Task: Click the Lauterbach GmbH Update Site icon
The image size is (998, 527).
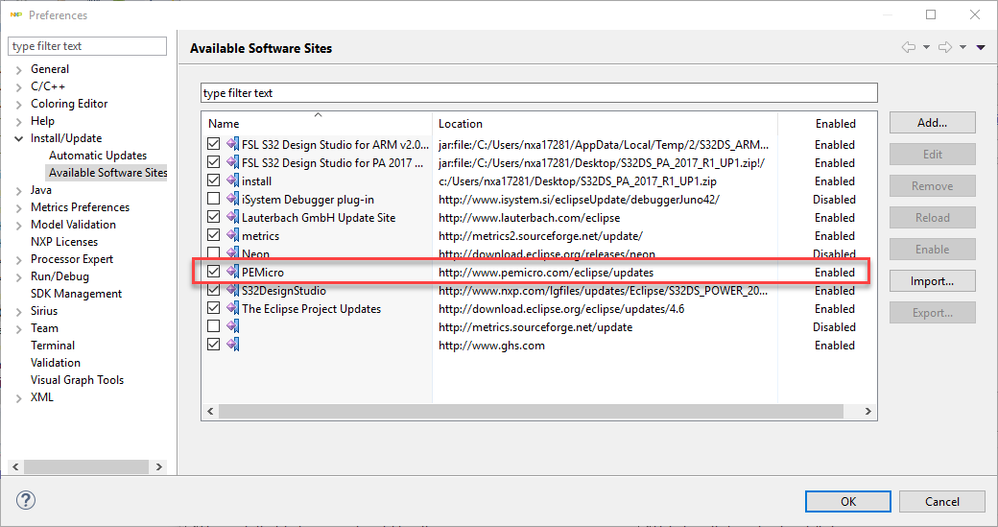Action: coord(232,217)
